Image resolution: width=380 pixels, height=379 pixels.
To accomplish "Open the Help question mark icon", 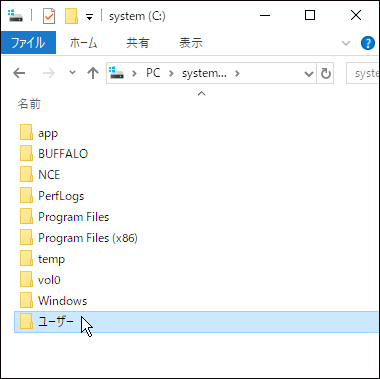I will coord(368,43).
